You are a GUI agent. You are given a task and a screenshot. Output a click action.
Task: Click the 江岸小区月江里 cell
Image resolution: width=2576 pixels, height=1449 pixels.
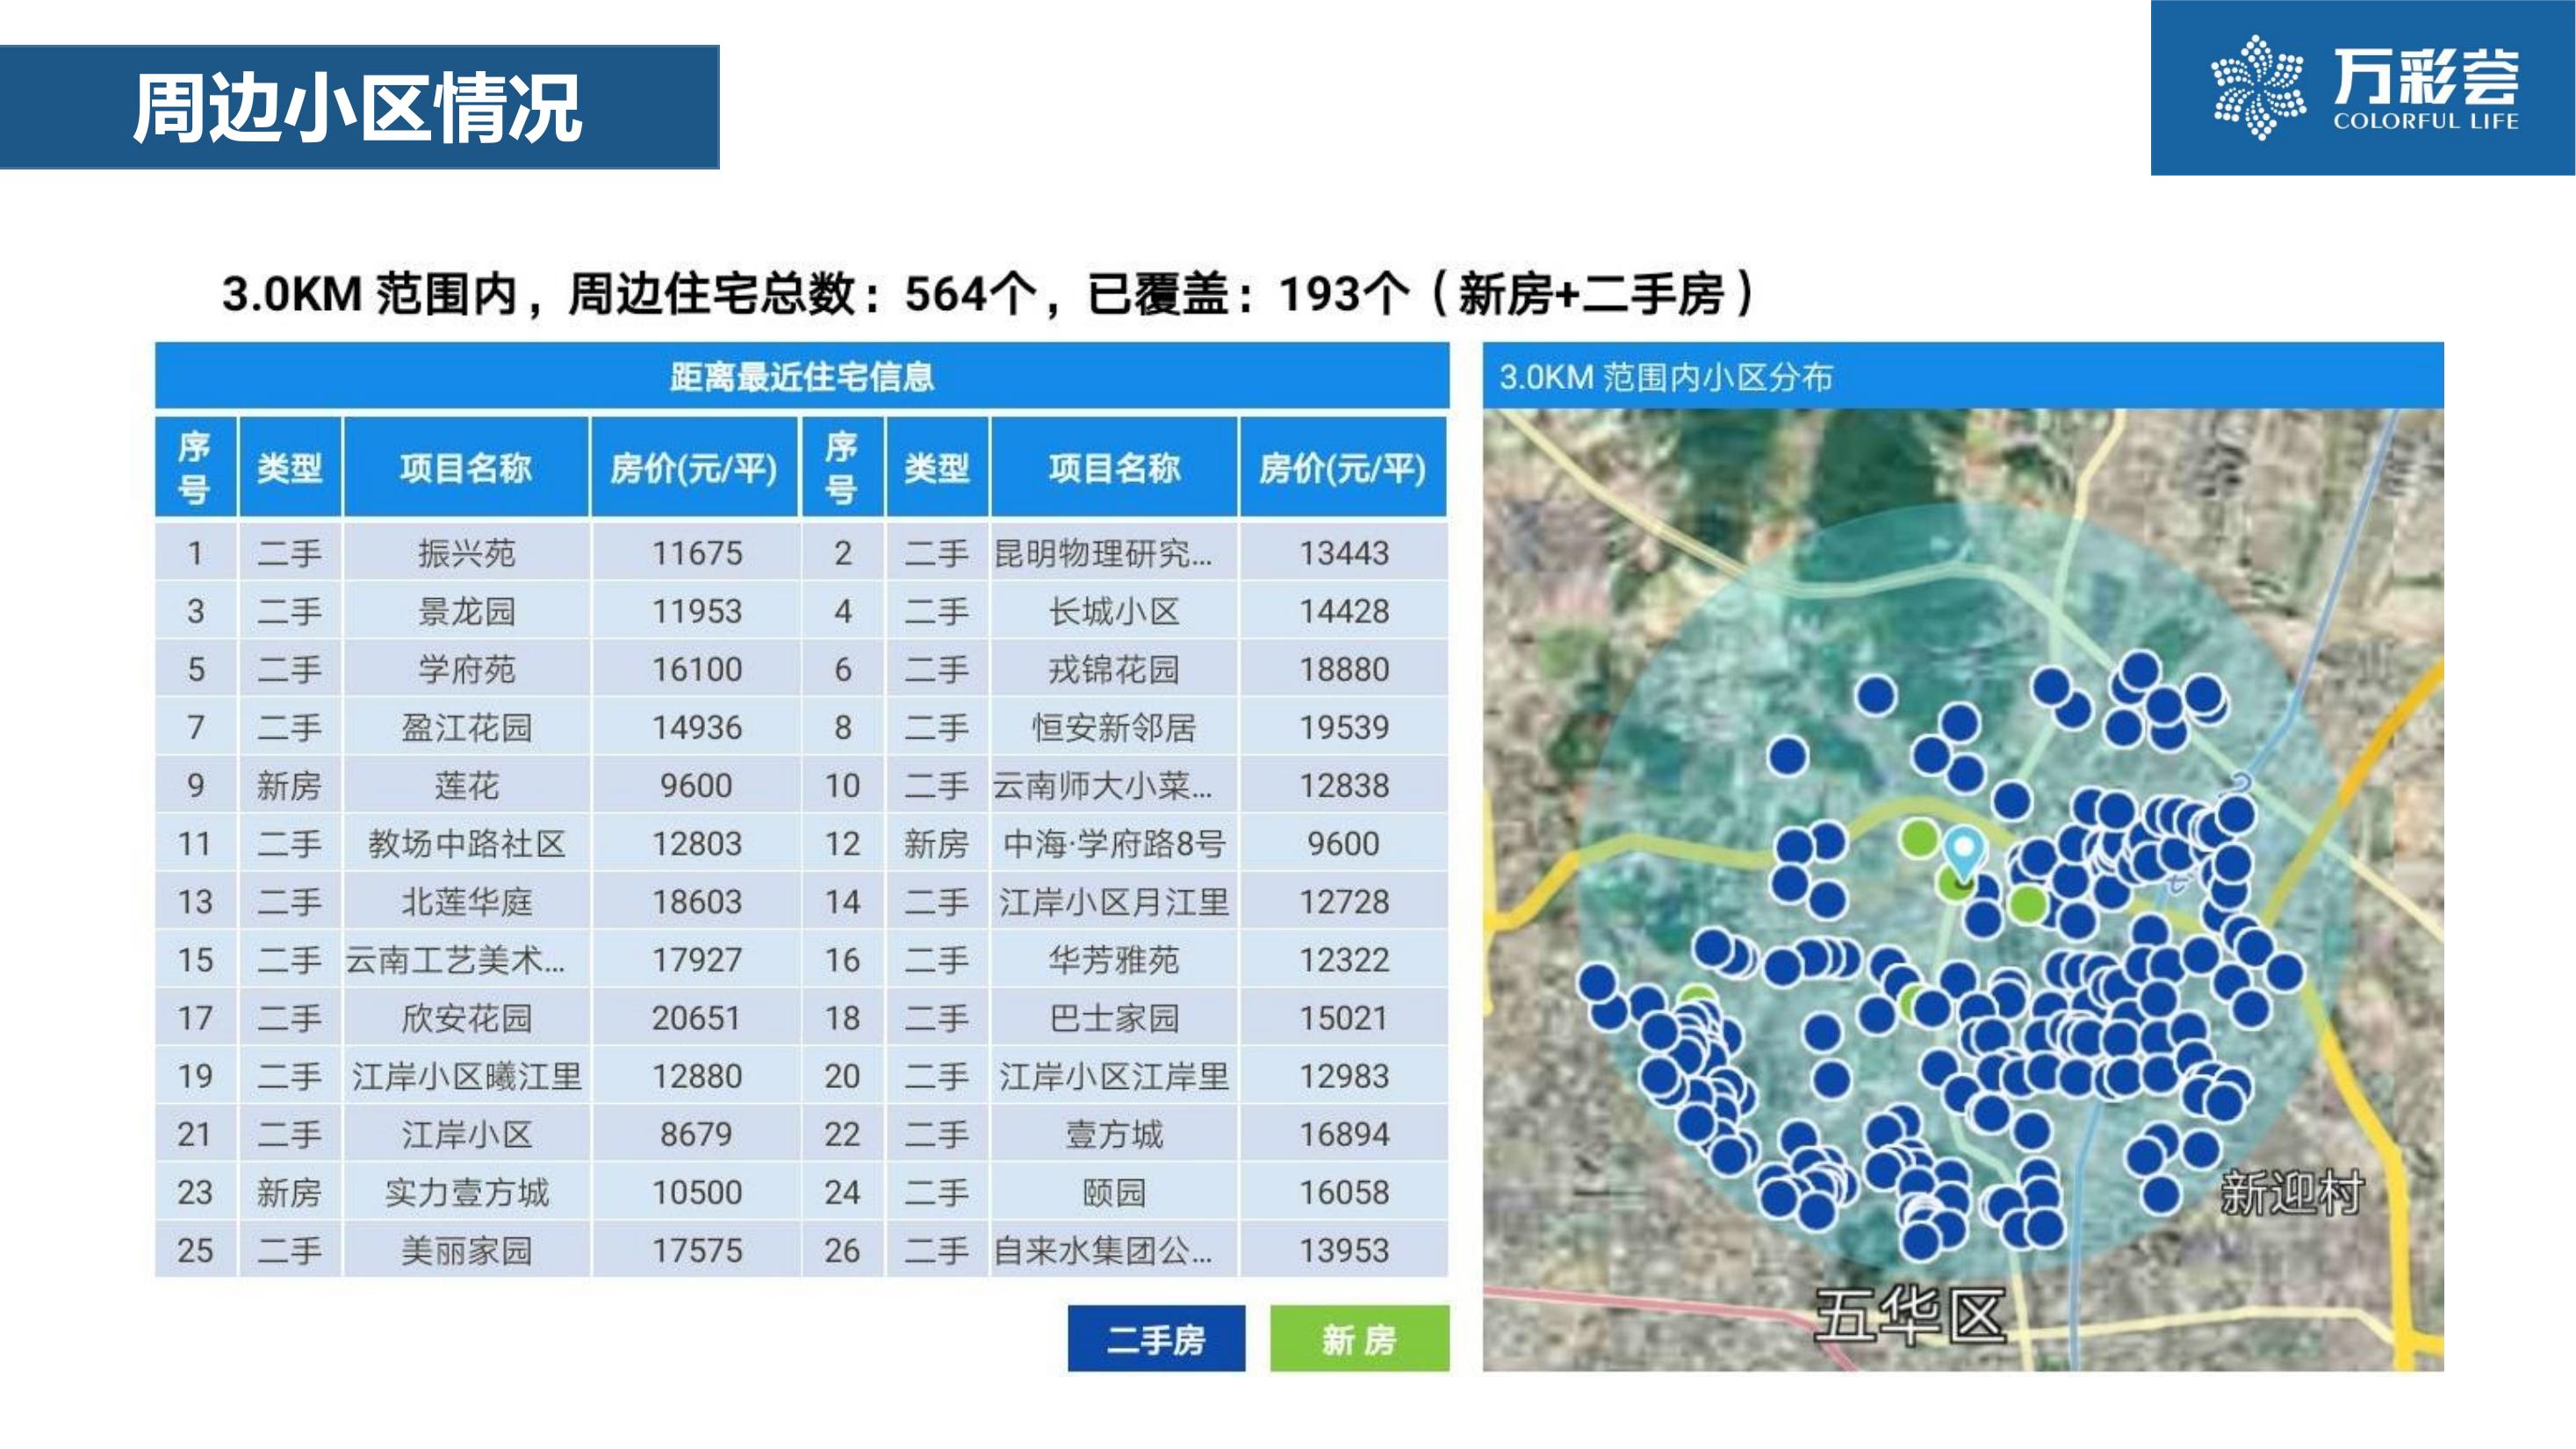pos(1113,902)
